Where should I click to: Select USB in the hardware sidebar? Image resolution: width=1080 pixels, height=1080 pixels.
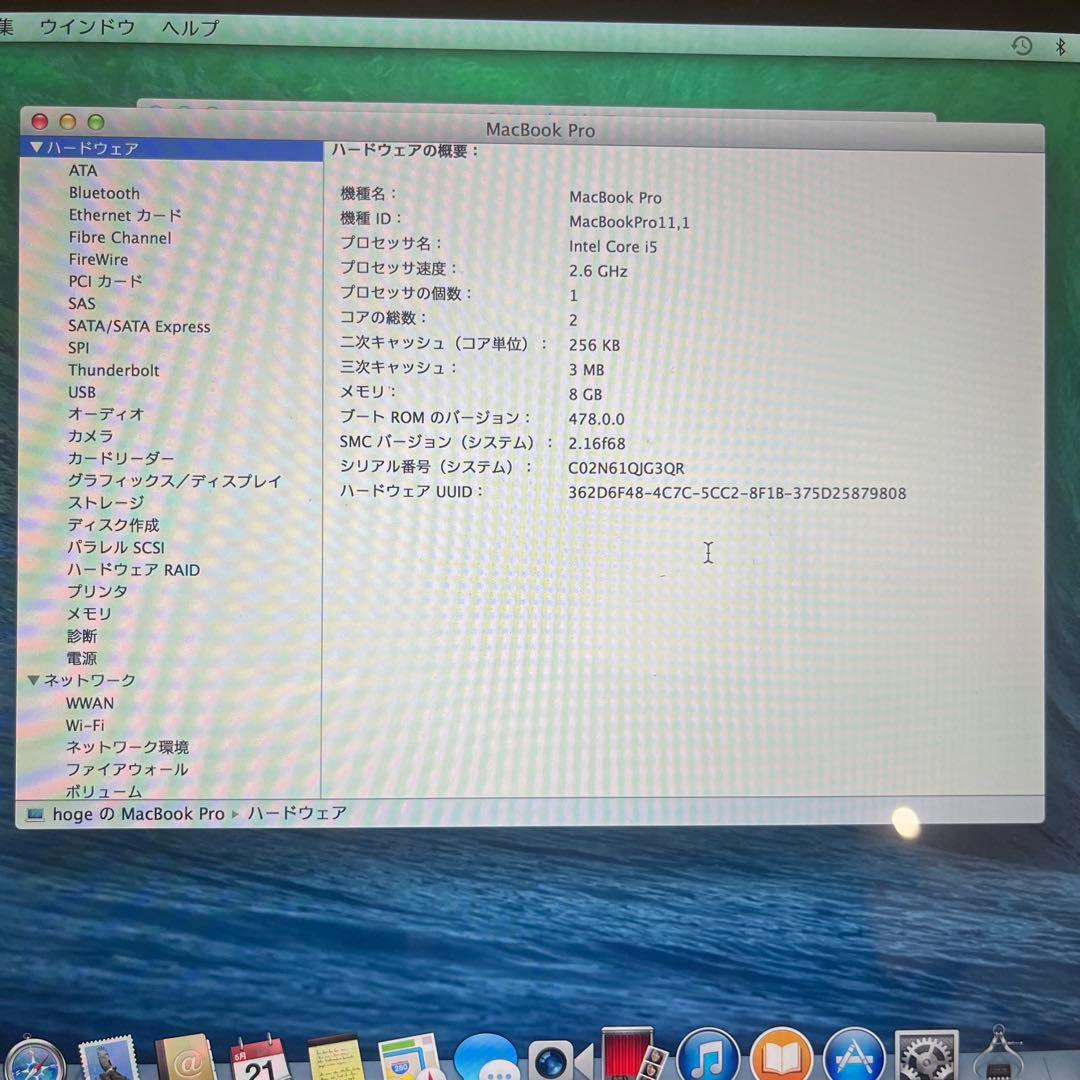click(x=82, y=392)
